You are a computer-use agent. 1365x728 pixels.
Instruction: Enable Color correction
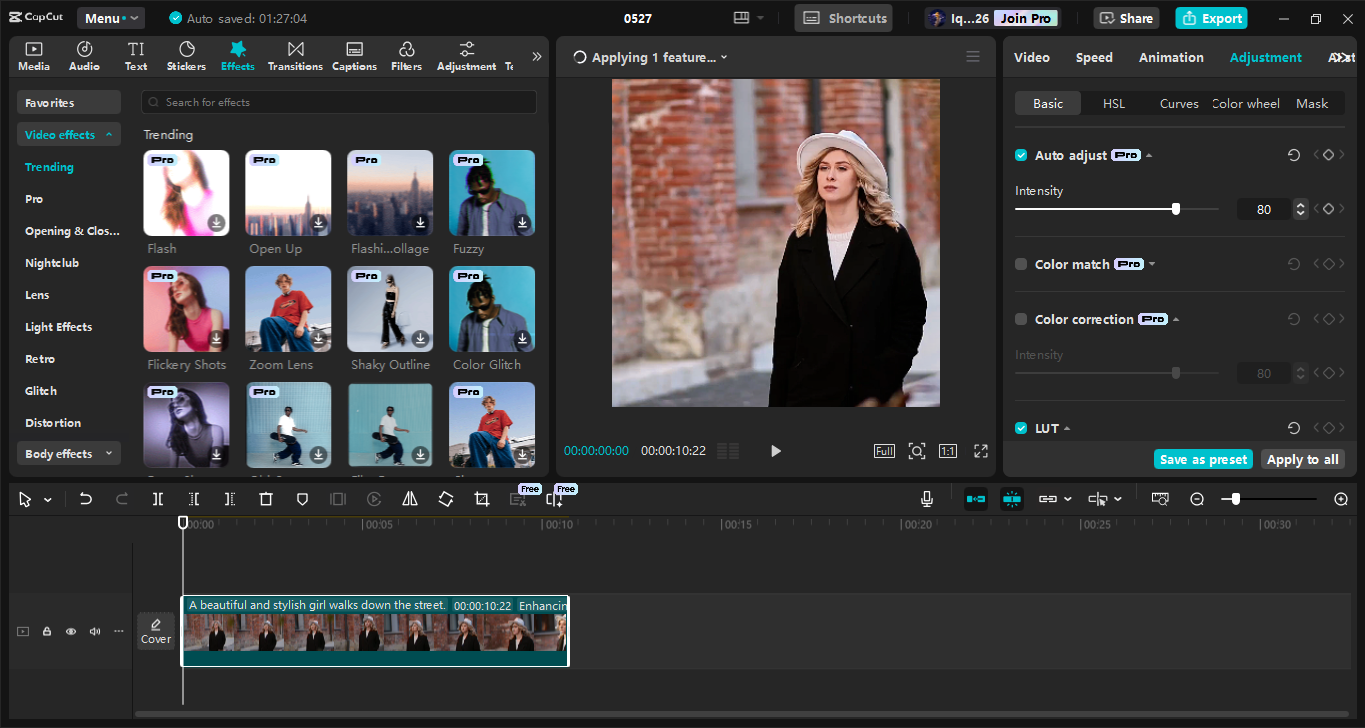1021,318
